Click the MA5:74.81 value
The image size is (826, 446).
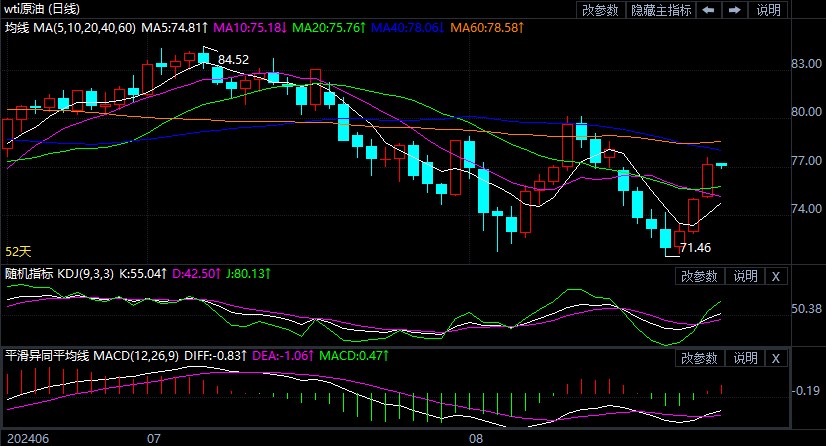(174, 28)
